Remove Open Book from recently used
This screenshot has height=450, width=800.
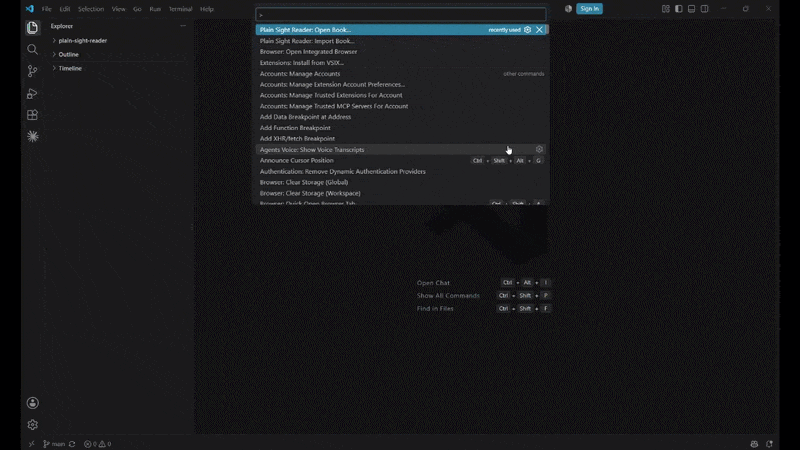tap(539, 30)
